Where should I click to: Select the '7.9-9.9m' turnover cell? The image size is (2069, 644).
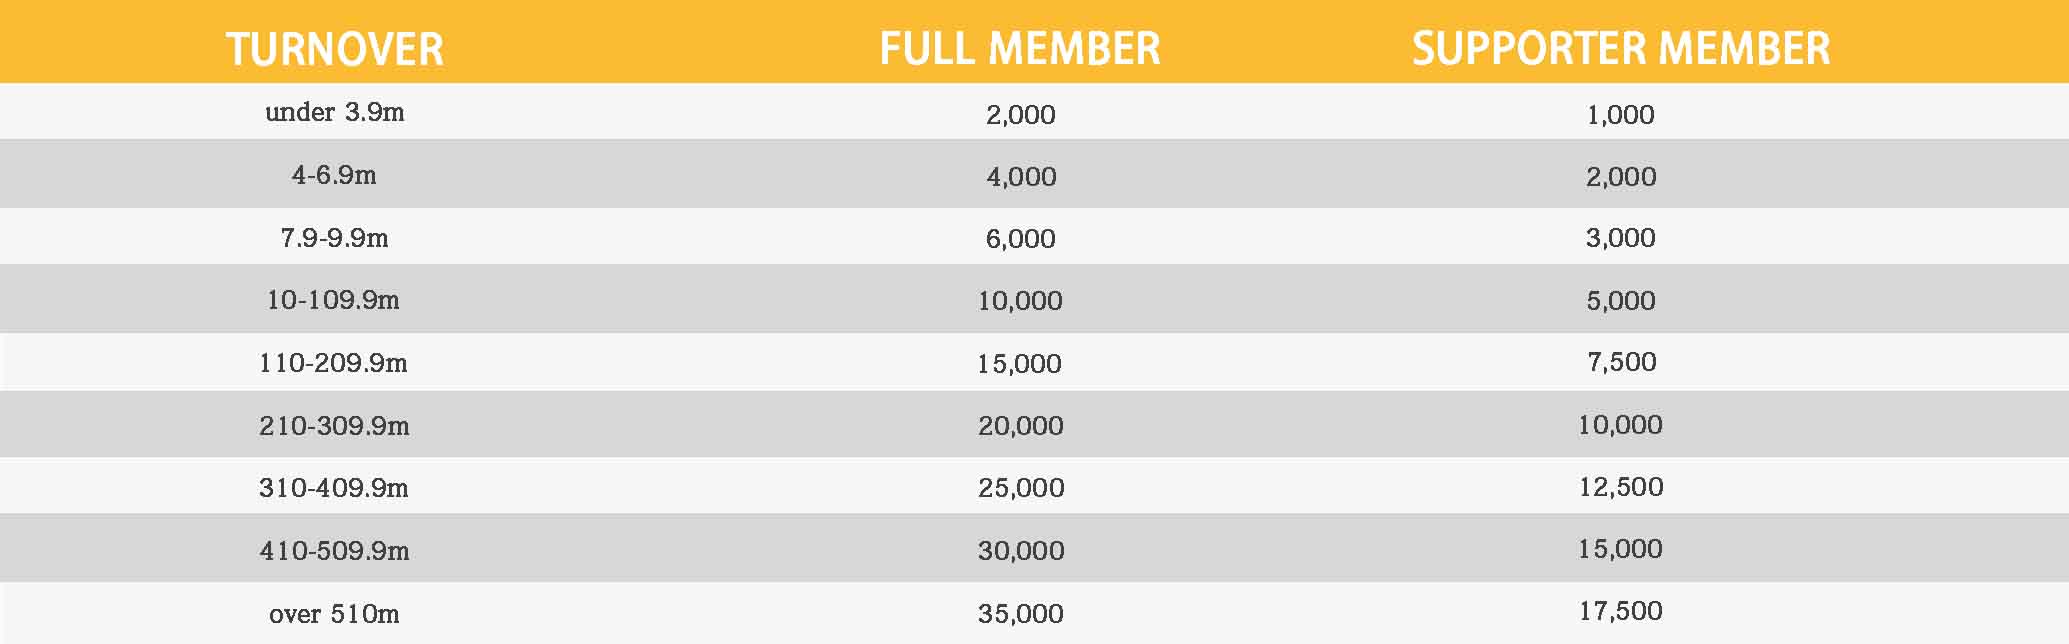334,238
